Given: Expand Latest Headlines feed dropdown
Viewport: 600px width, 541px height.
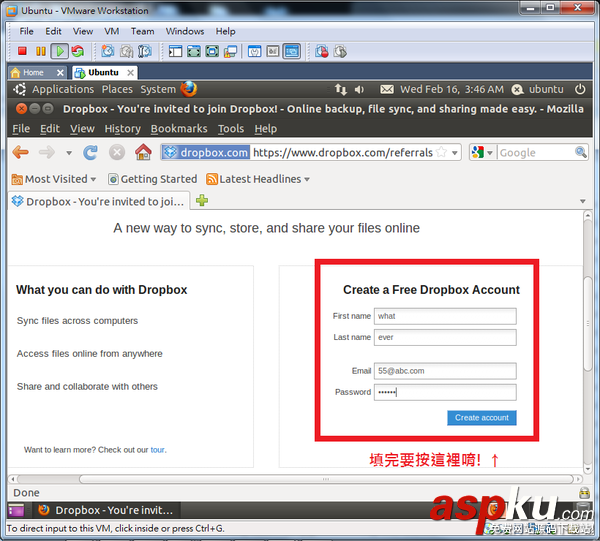Looking at the screenshot, I should 258,179.
